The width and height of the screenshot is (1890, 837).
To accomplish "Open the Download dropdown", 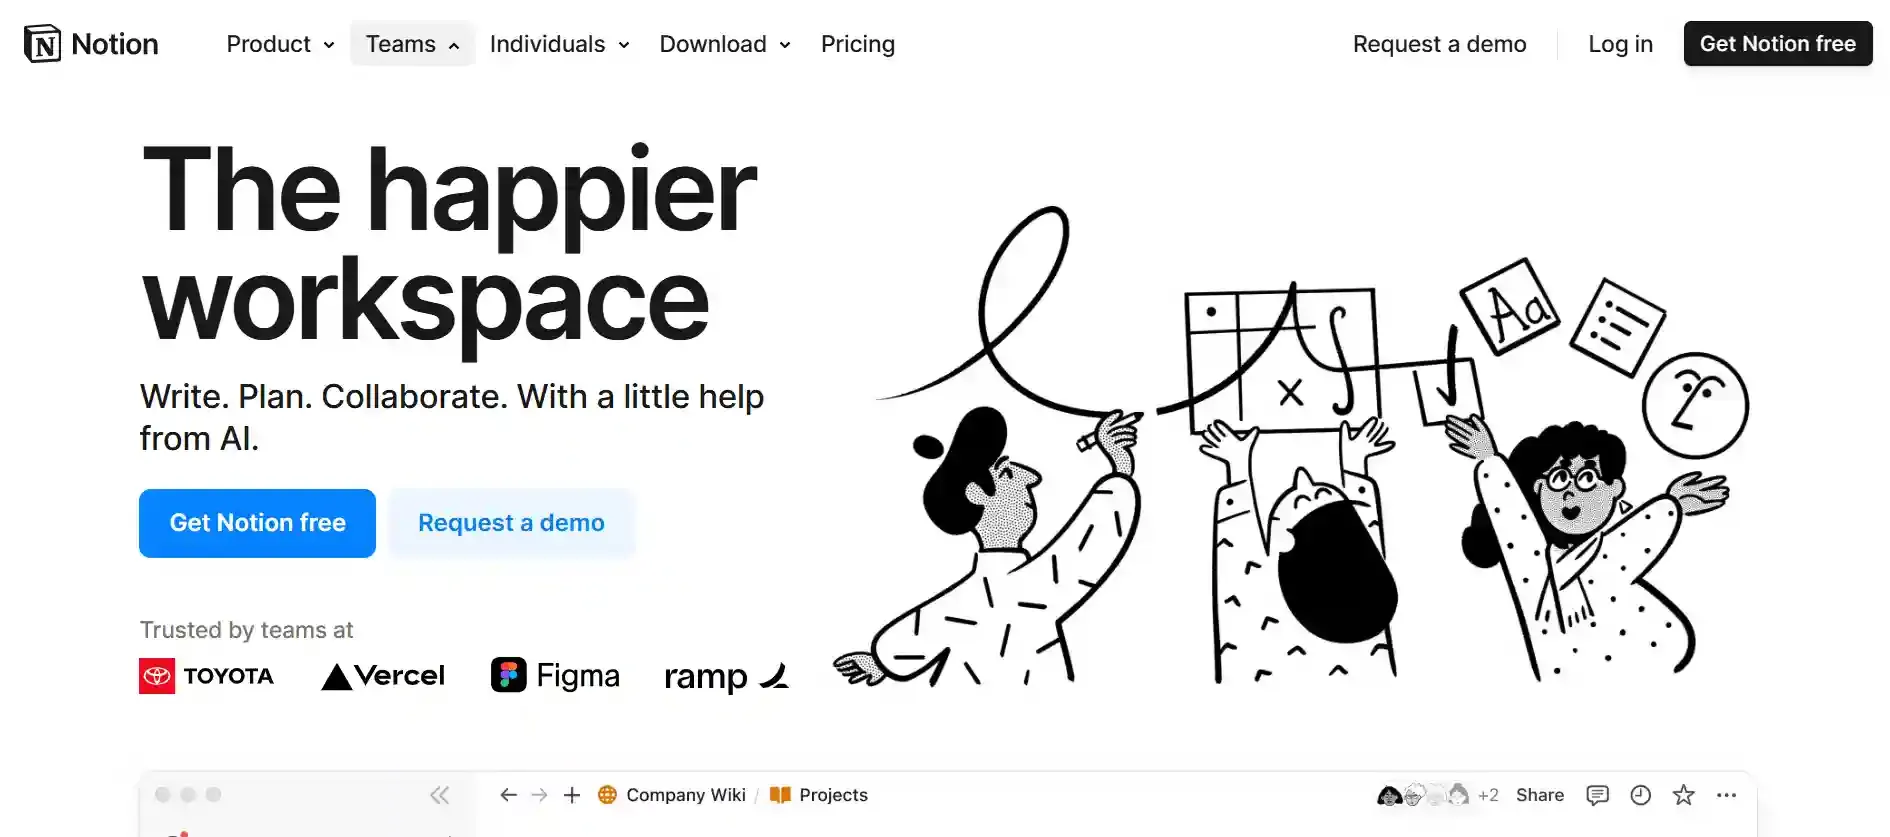I will coord(725,44).
